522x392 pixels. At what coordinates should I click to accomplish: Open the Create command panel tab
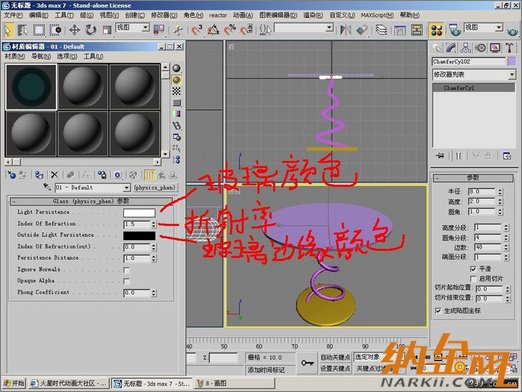[437, 48]
